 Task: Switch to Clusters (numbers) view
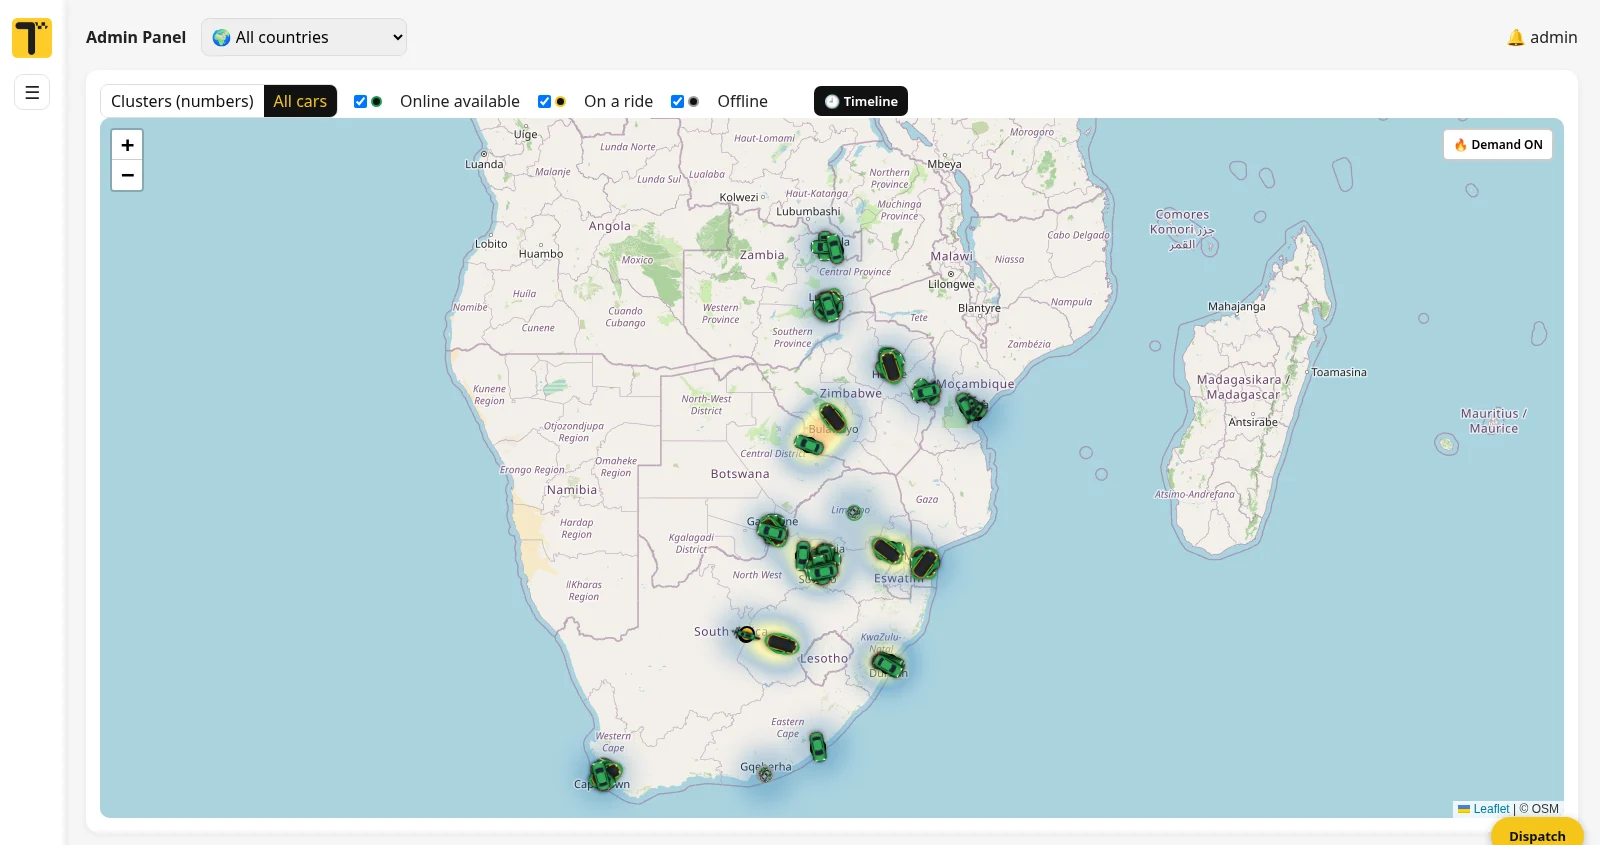coord(182,101)
